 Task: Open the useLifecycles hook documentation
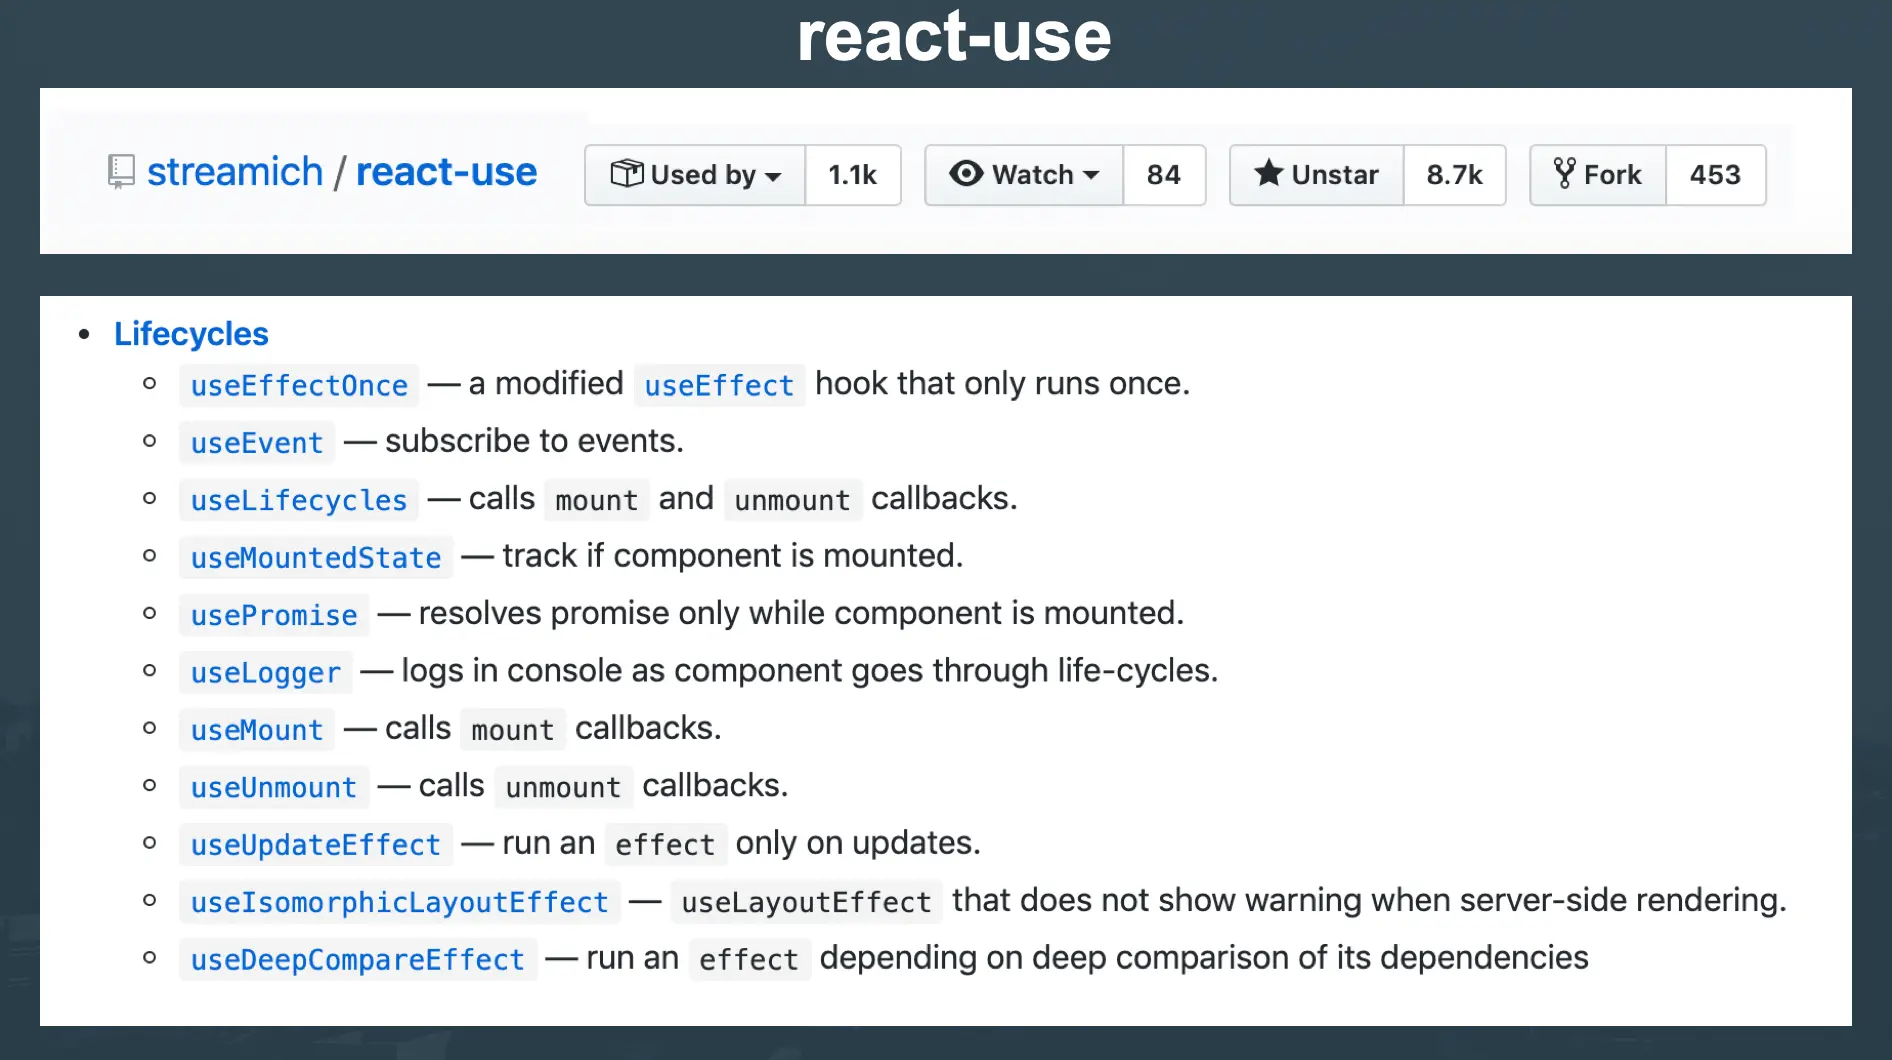[298, 500]
